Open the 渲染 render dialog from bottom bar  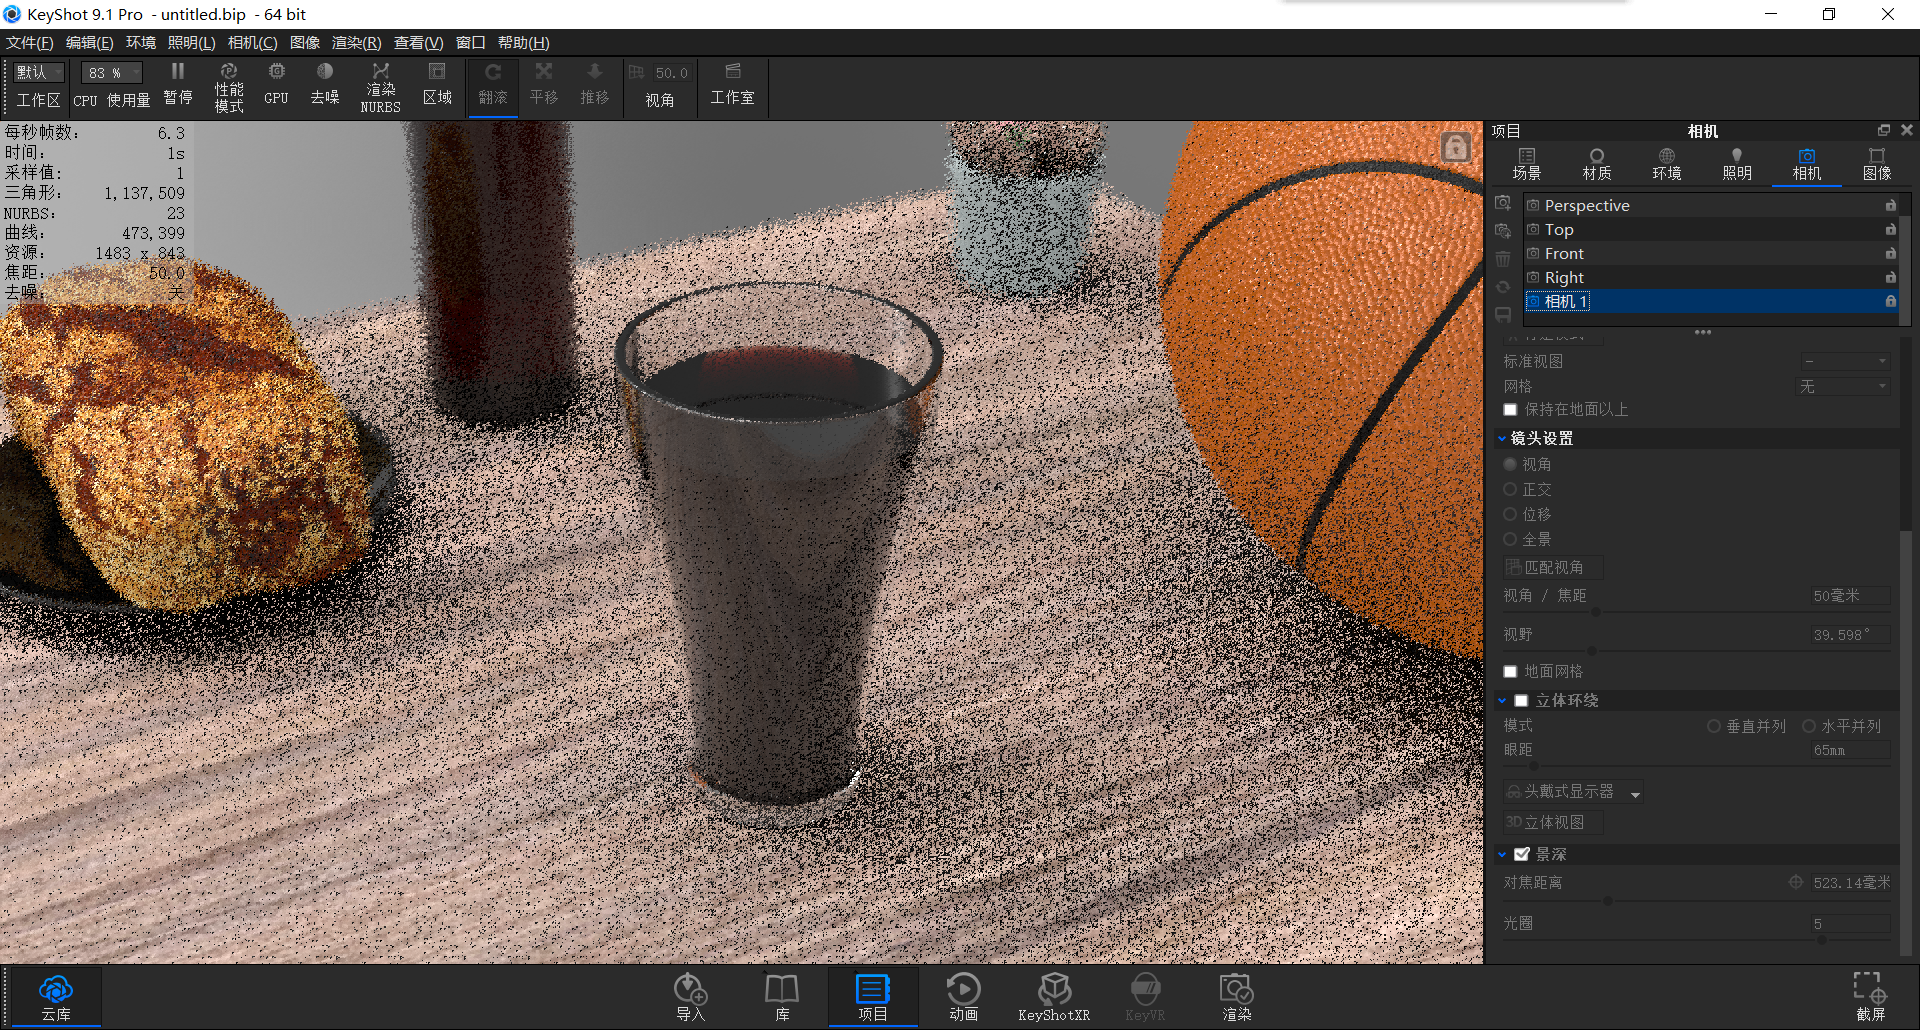click(1237, 996)
